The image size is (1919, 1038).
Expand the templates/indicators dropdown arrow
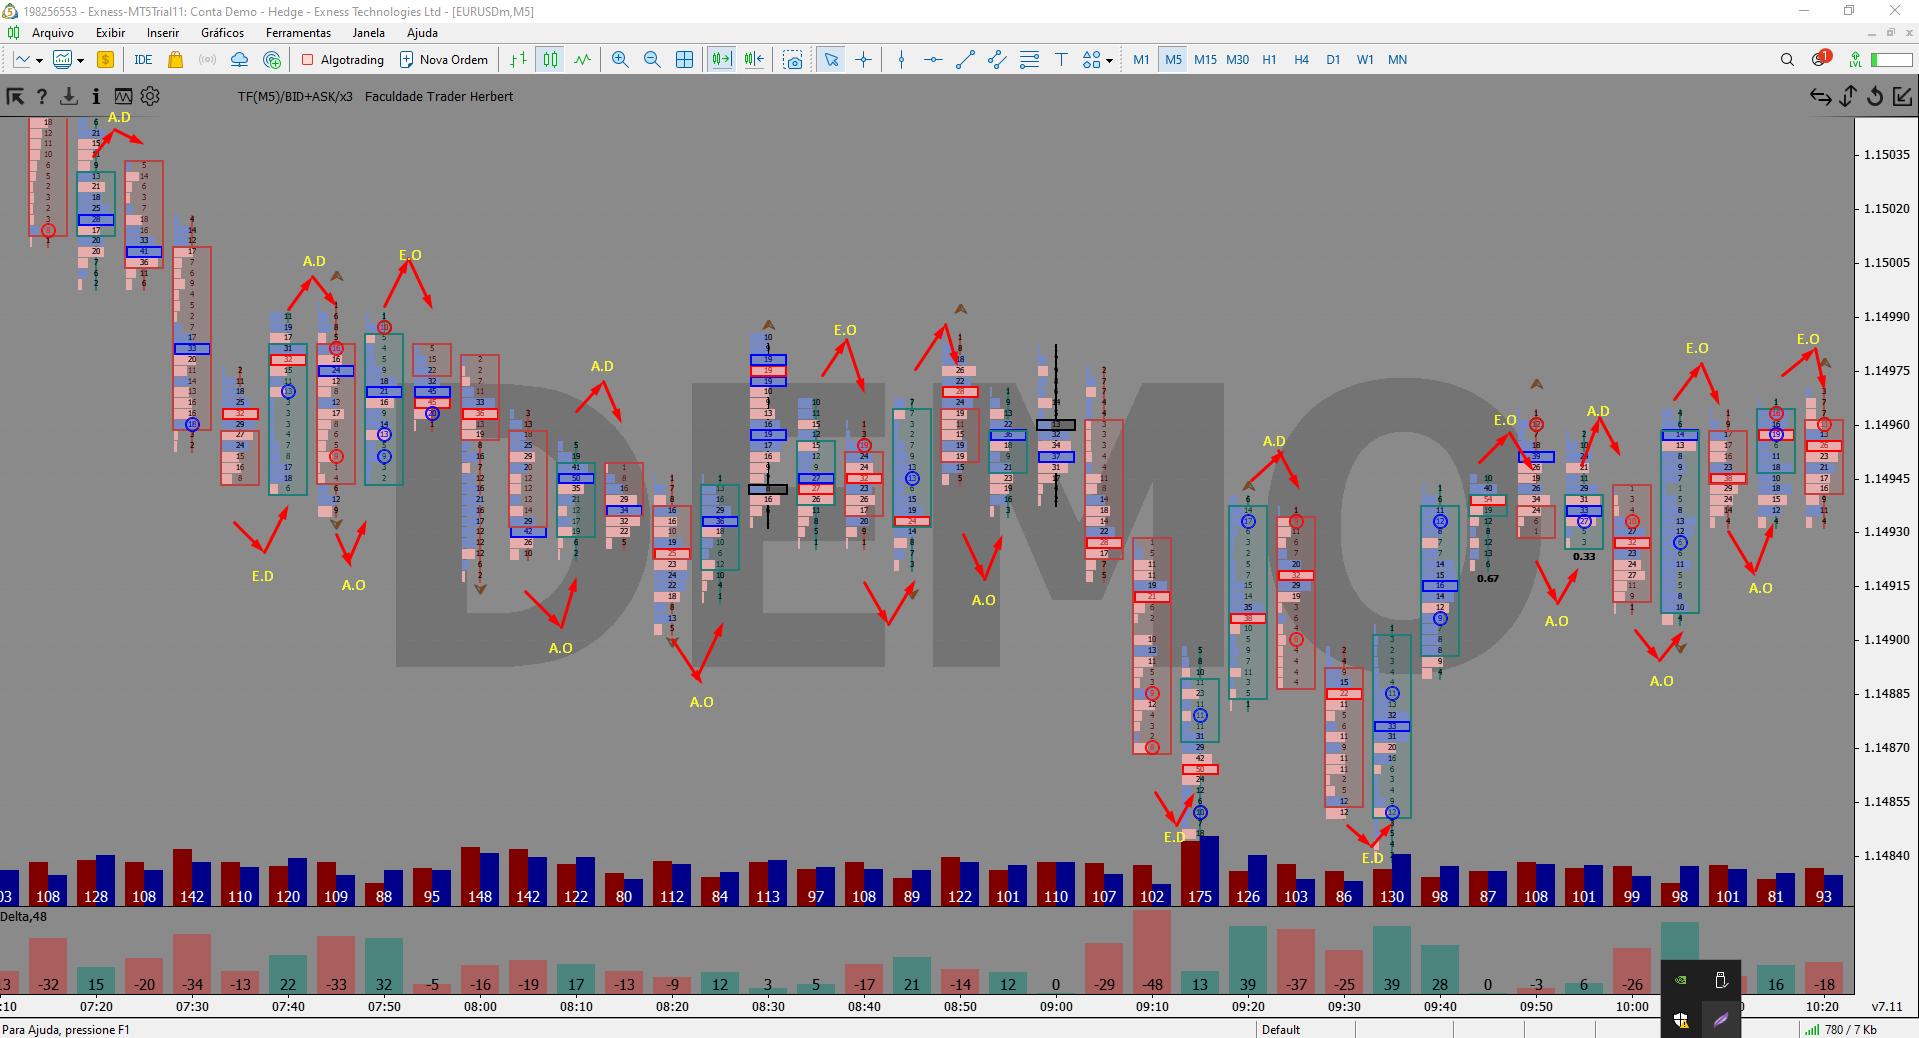pos(80,61)
